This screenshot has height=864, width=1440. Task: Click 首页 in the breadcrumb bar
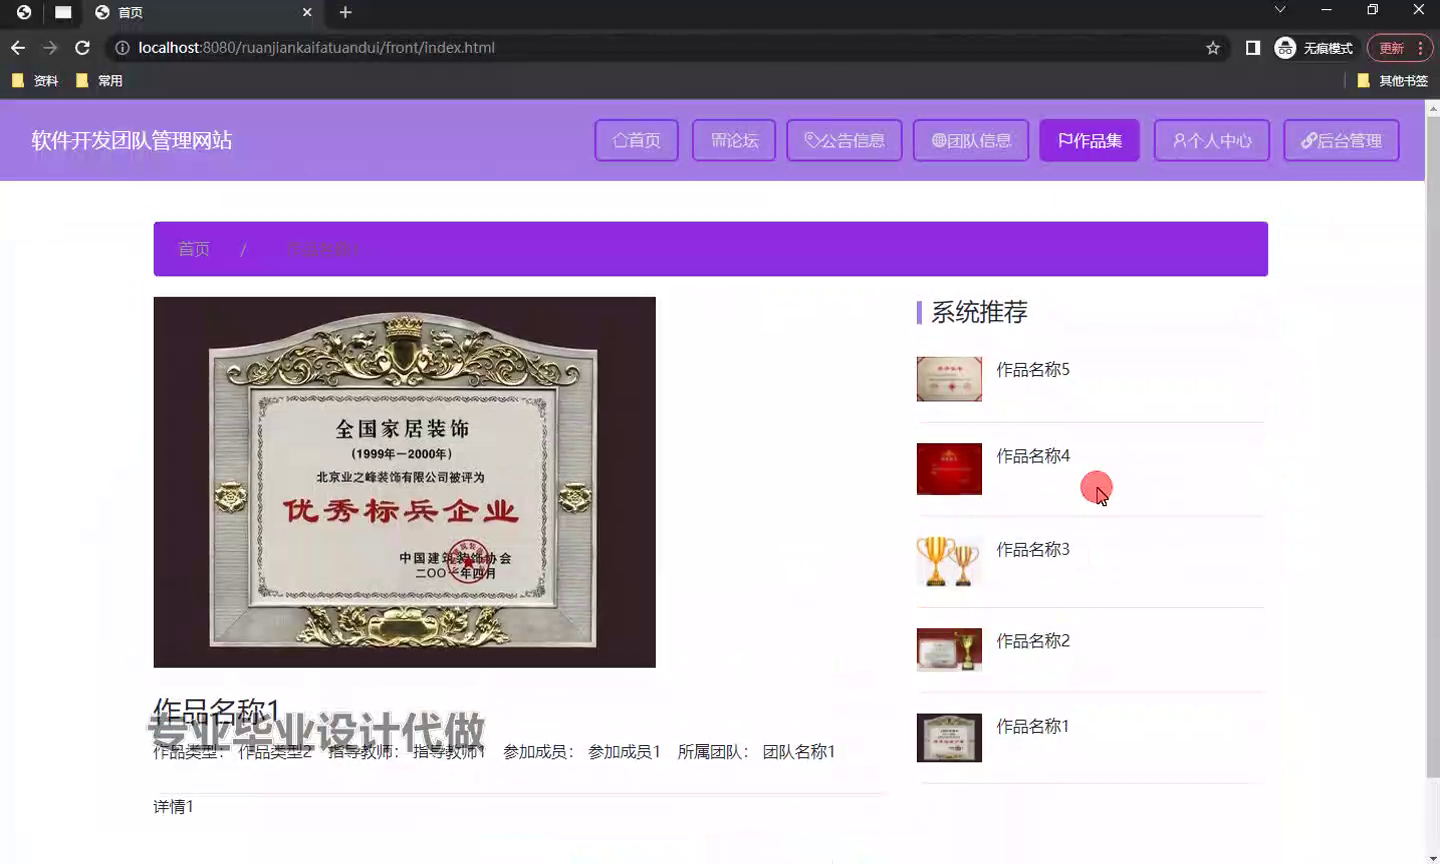point(194,249)
